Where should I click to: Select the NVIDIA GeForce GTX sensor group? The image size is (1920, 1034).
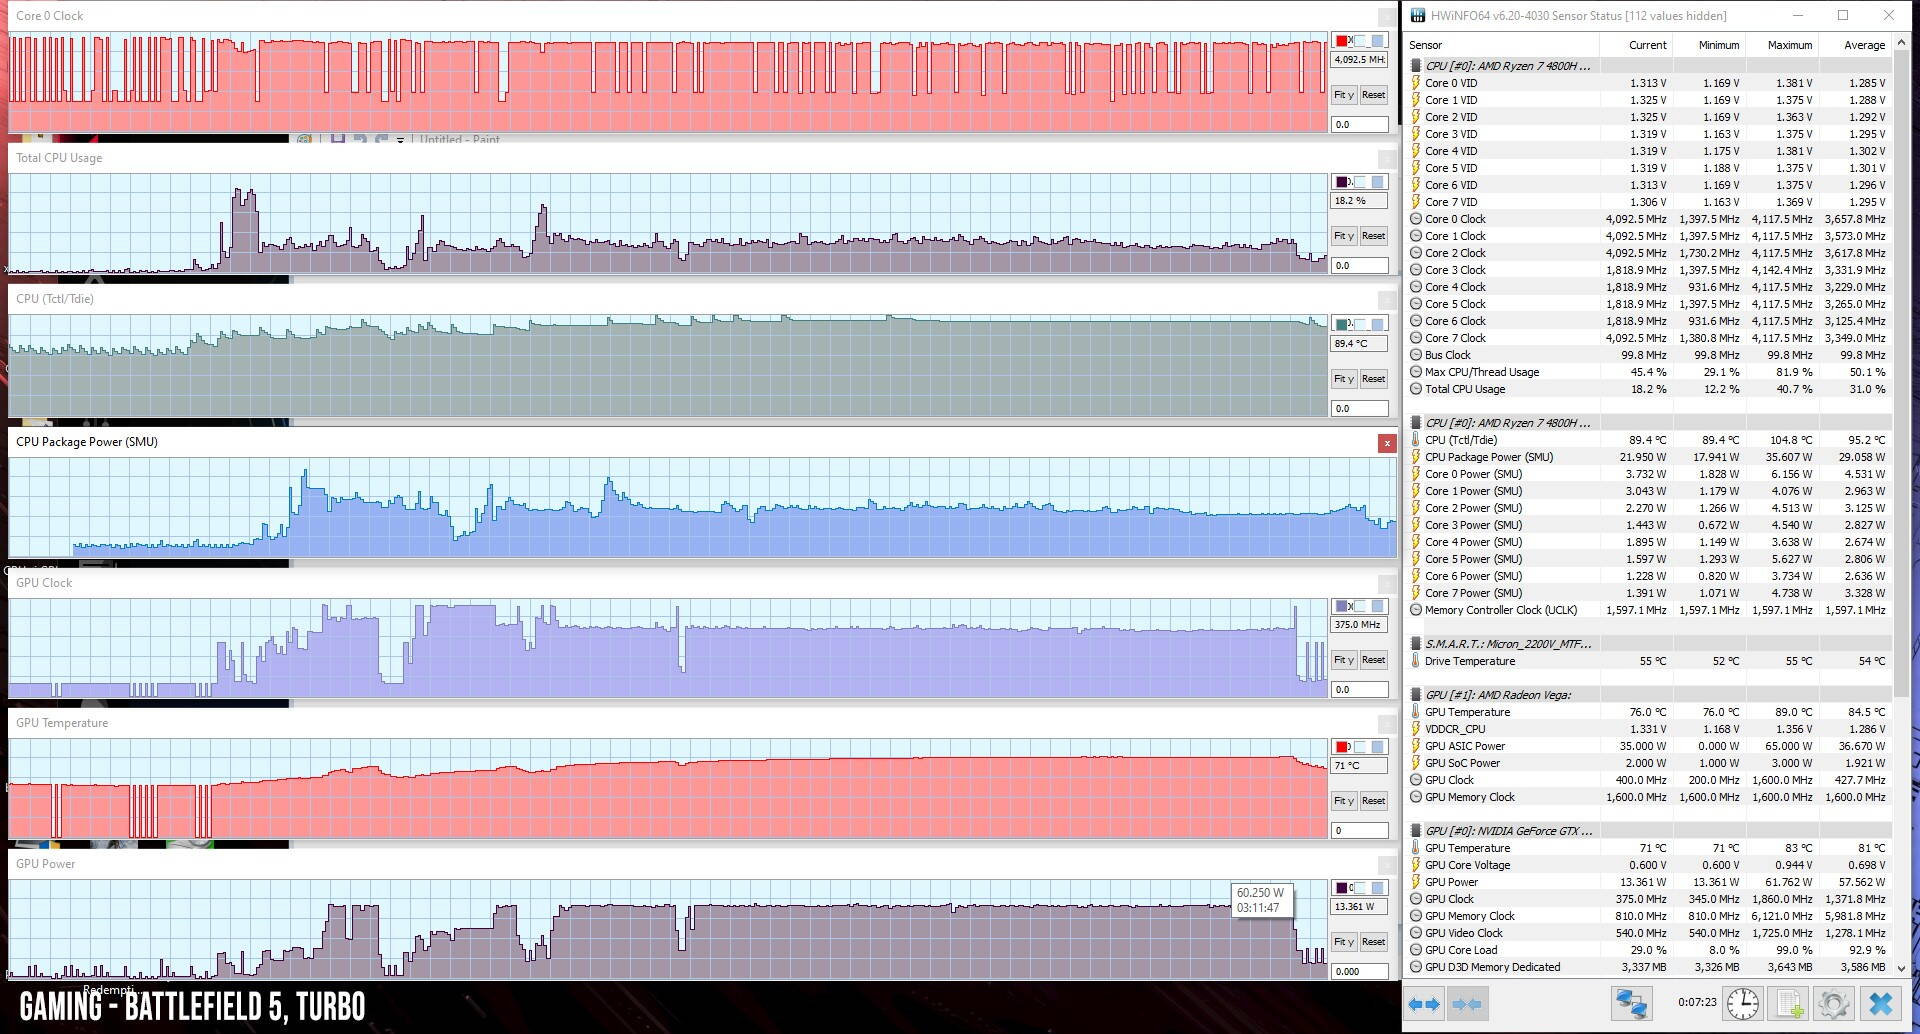[1508, 831]
